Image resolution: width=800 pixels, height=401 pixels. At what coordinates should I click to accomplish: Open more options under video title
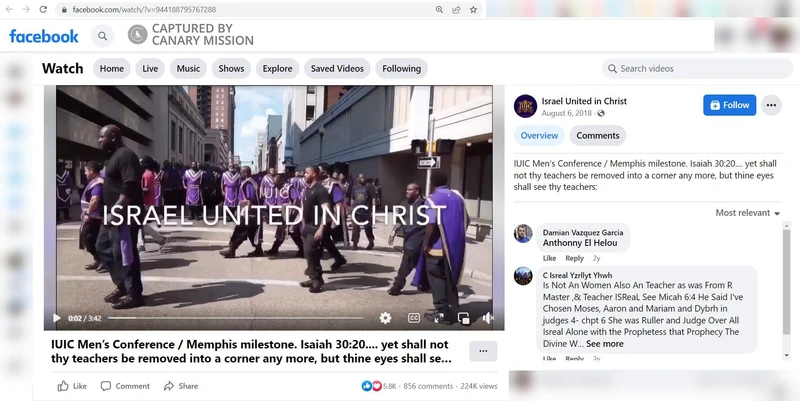coord(483,351)
